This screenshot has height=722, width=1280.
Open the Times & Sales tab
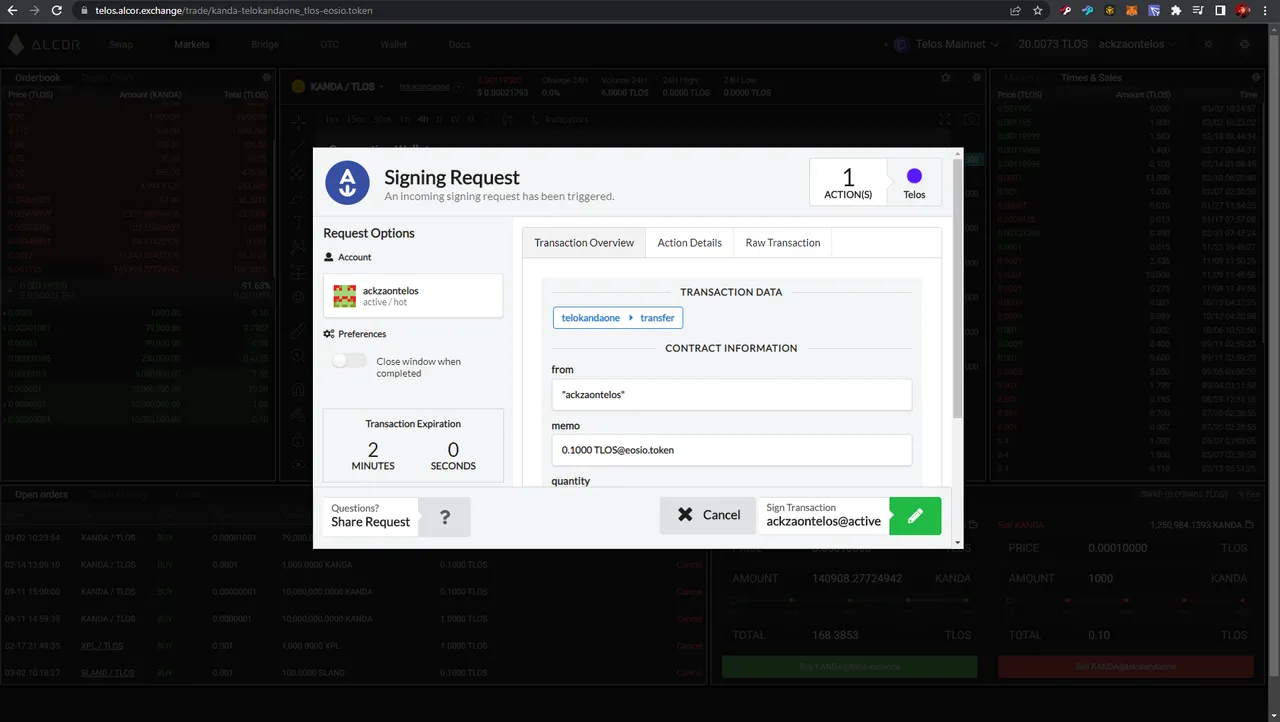[x=1091, y=77]
